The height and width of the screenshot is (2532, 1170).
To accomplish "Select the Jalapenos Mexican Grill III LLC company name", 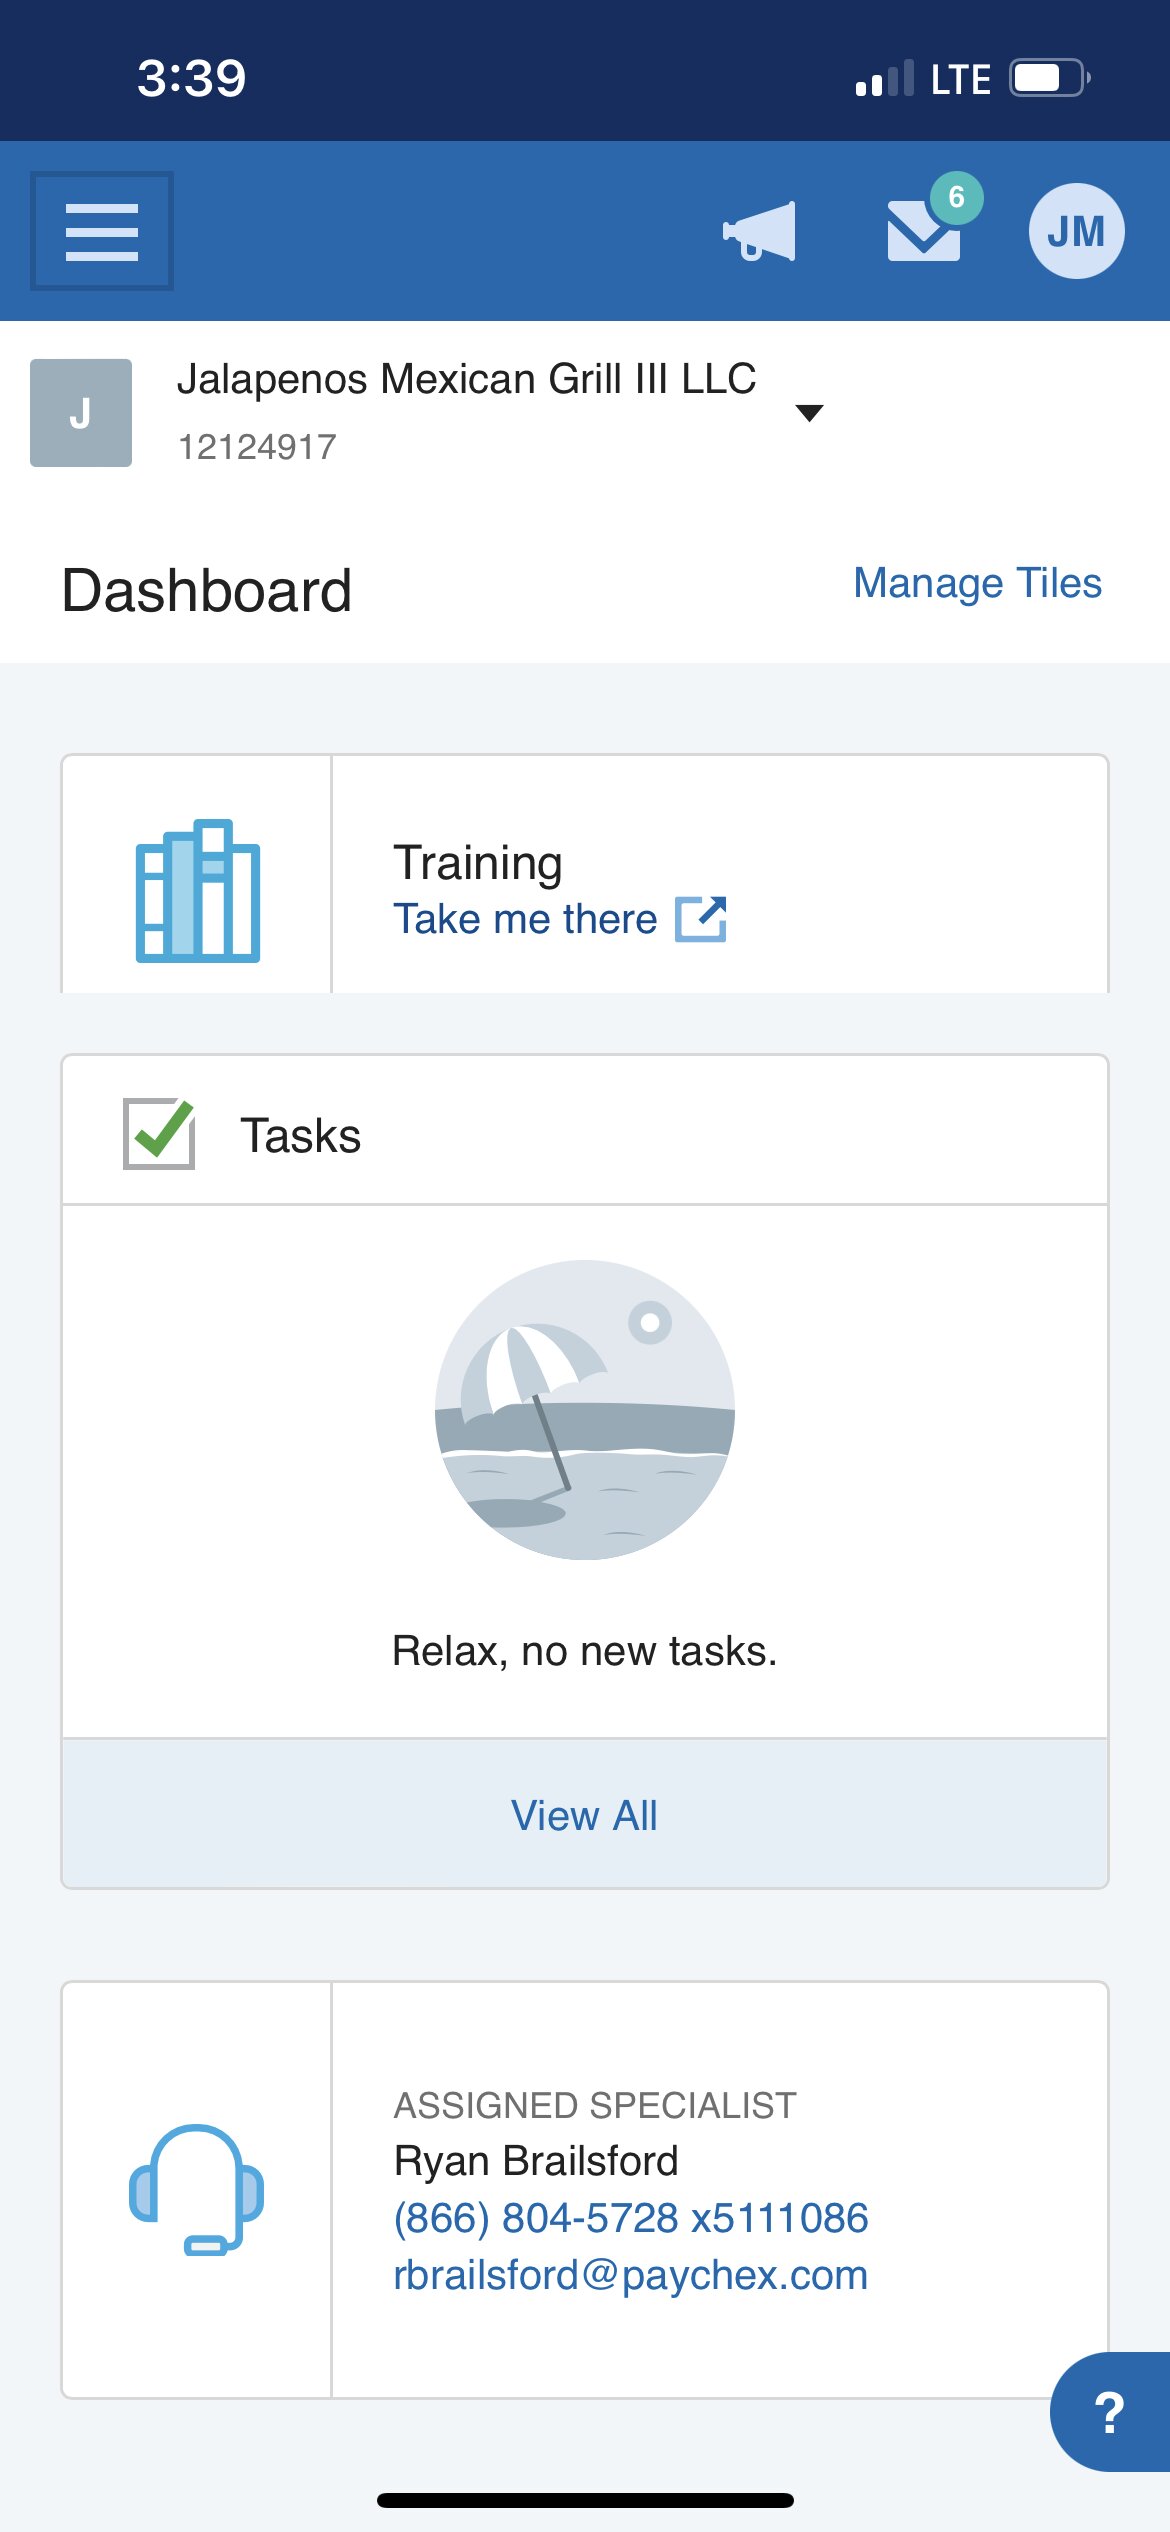I will pos(466,379).
